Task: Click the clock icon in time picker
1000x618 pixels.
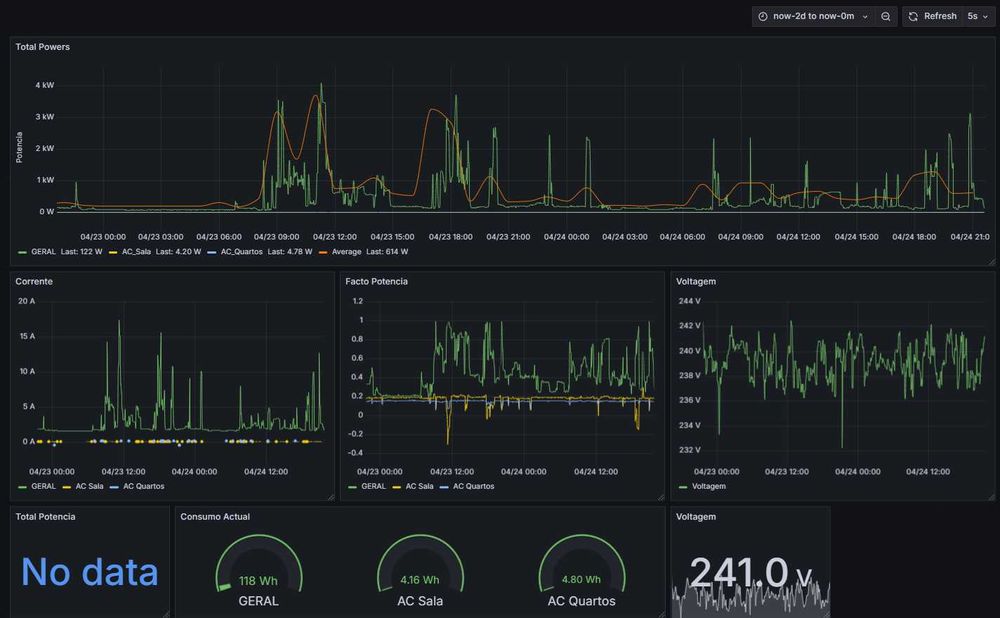Action: coord(763,17)
